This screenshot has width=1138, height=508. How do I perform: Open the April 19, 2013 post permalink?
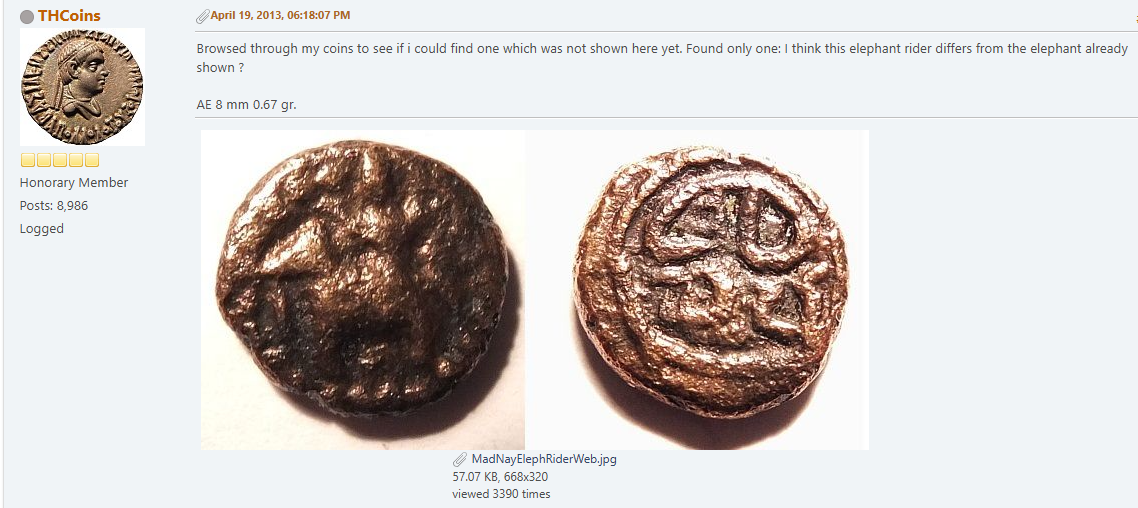(x=280, y=15)
